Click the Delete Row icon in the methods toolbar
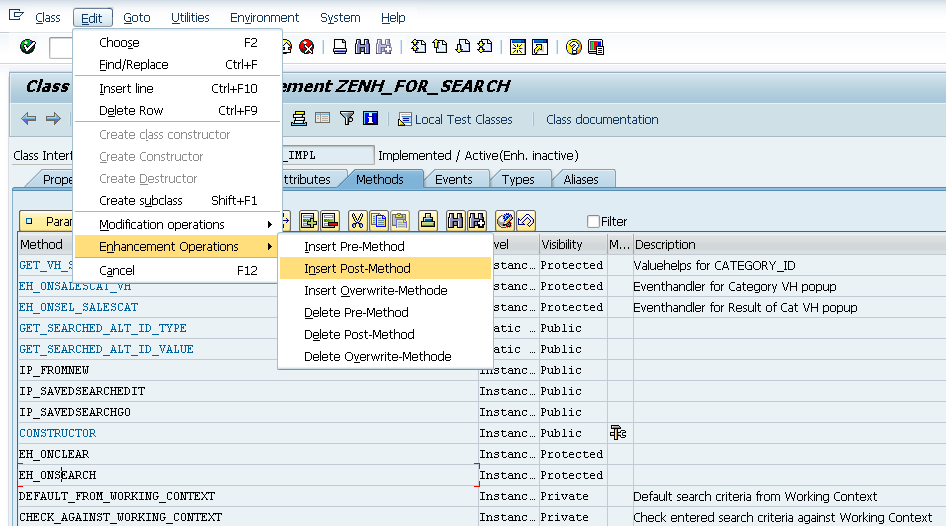 pyautogui.click(x=329, y=221)
